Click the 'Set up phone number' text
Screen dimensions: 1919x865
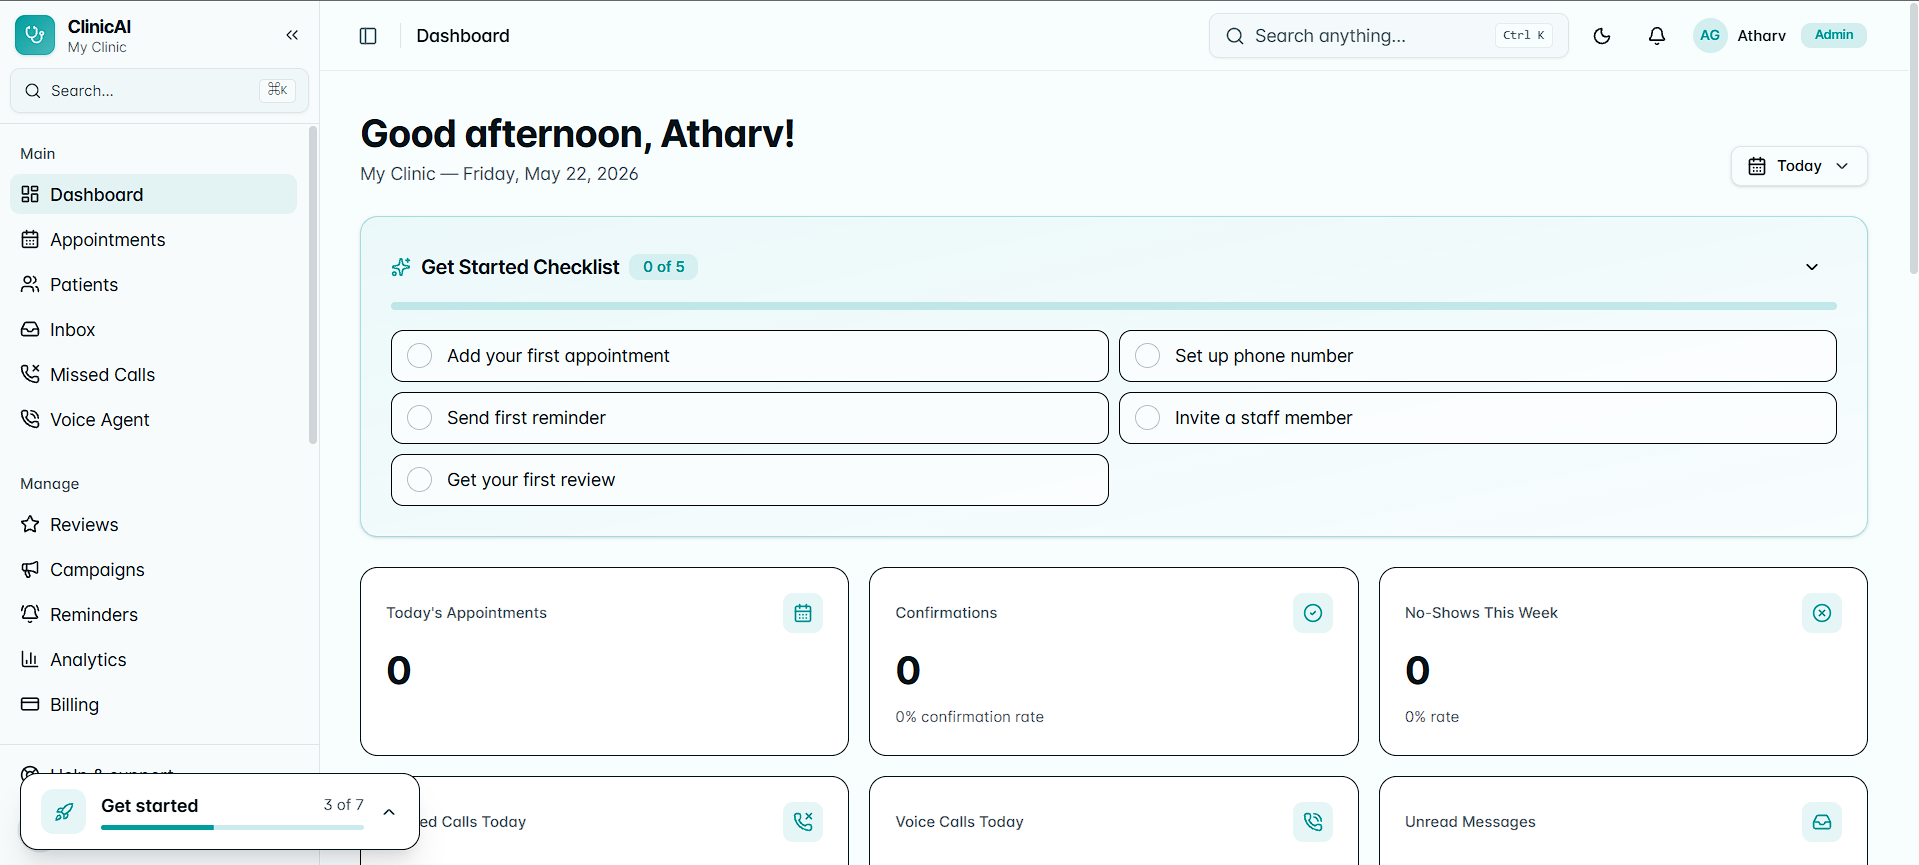point(1264,356)
